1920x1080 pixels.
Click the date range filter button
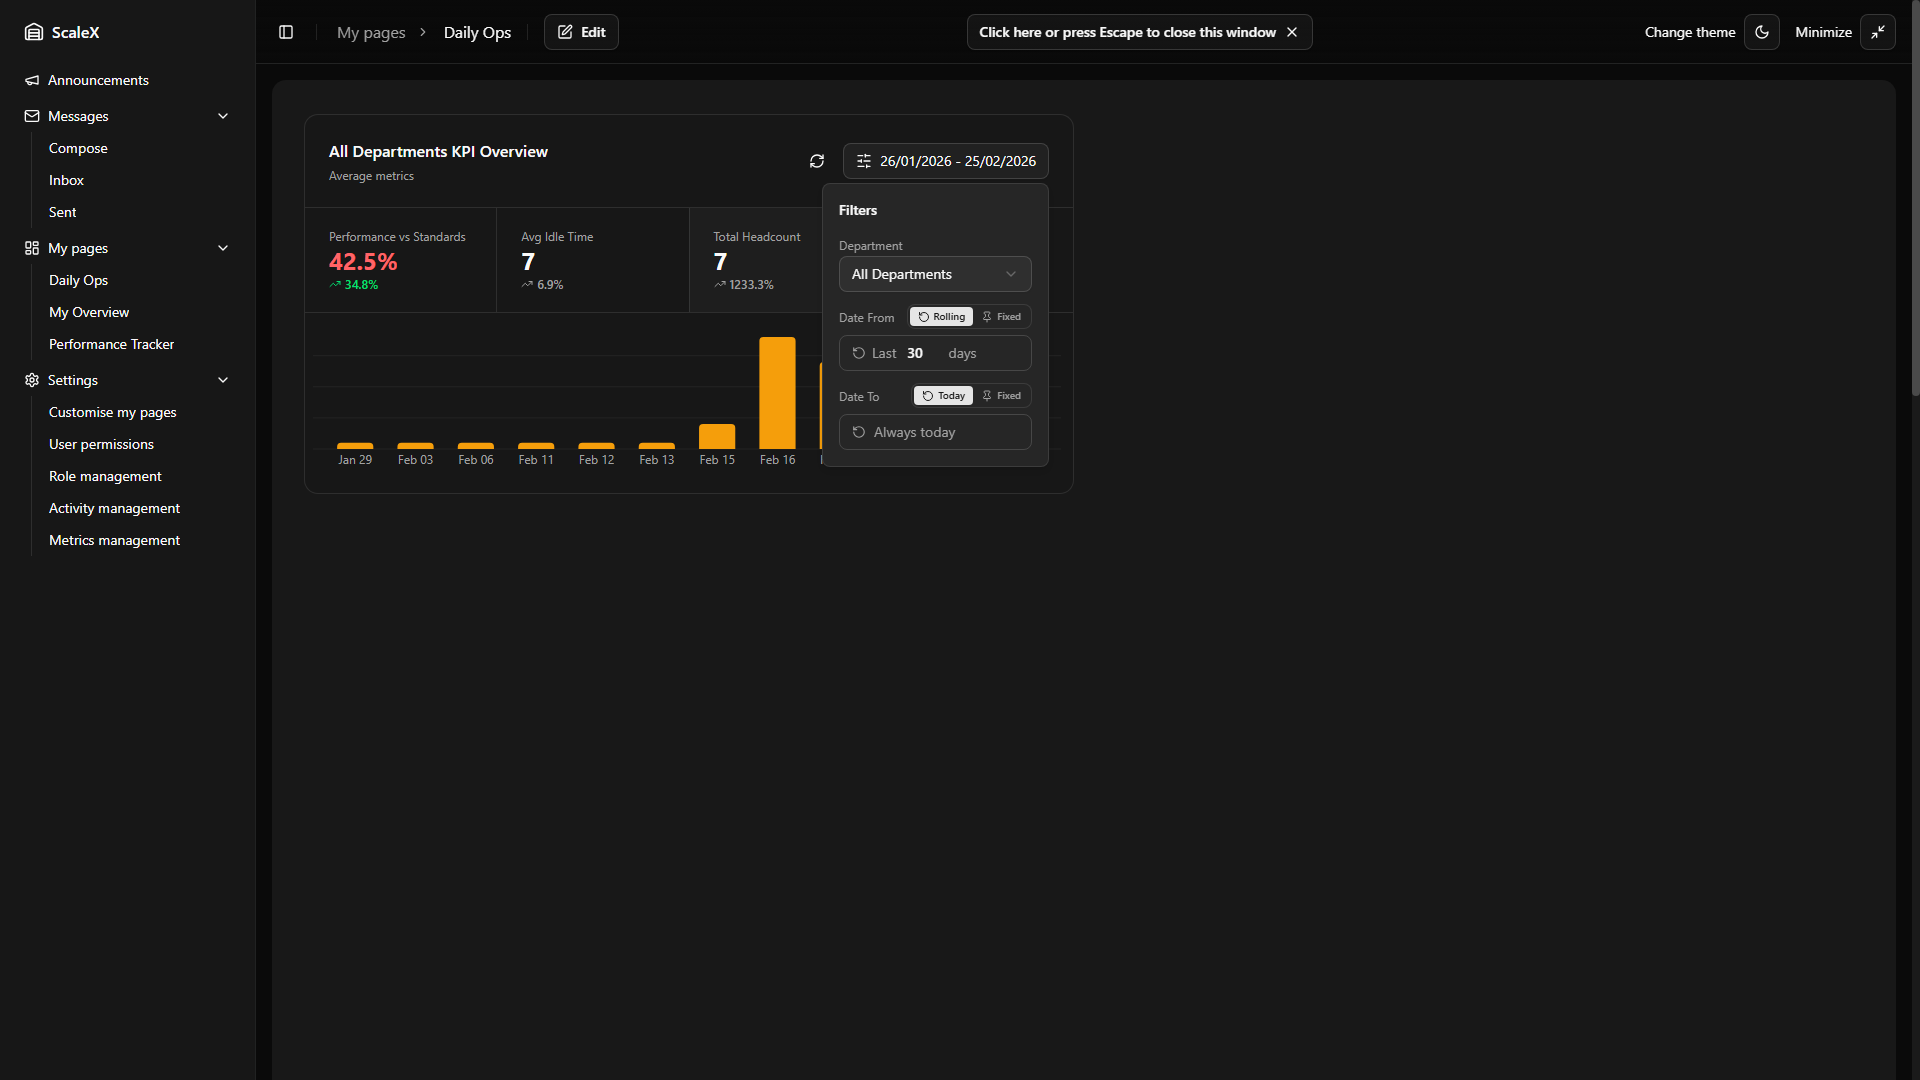[945, 161]
